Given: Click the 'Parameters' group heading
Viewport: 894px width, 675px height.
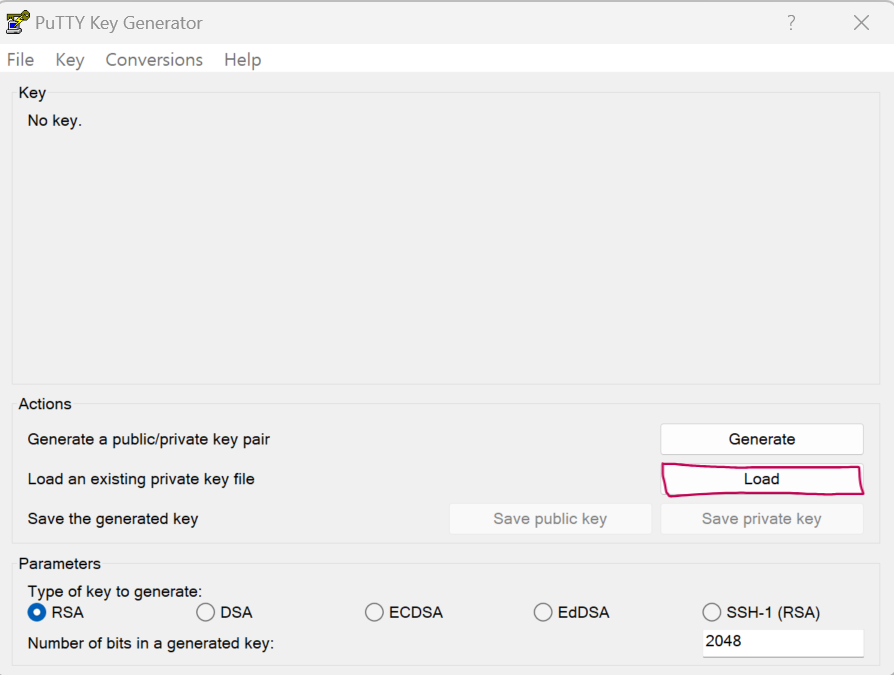Looking at the screenshot, I should pyautogui.click(x=59, y=564).
